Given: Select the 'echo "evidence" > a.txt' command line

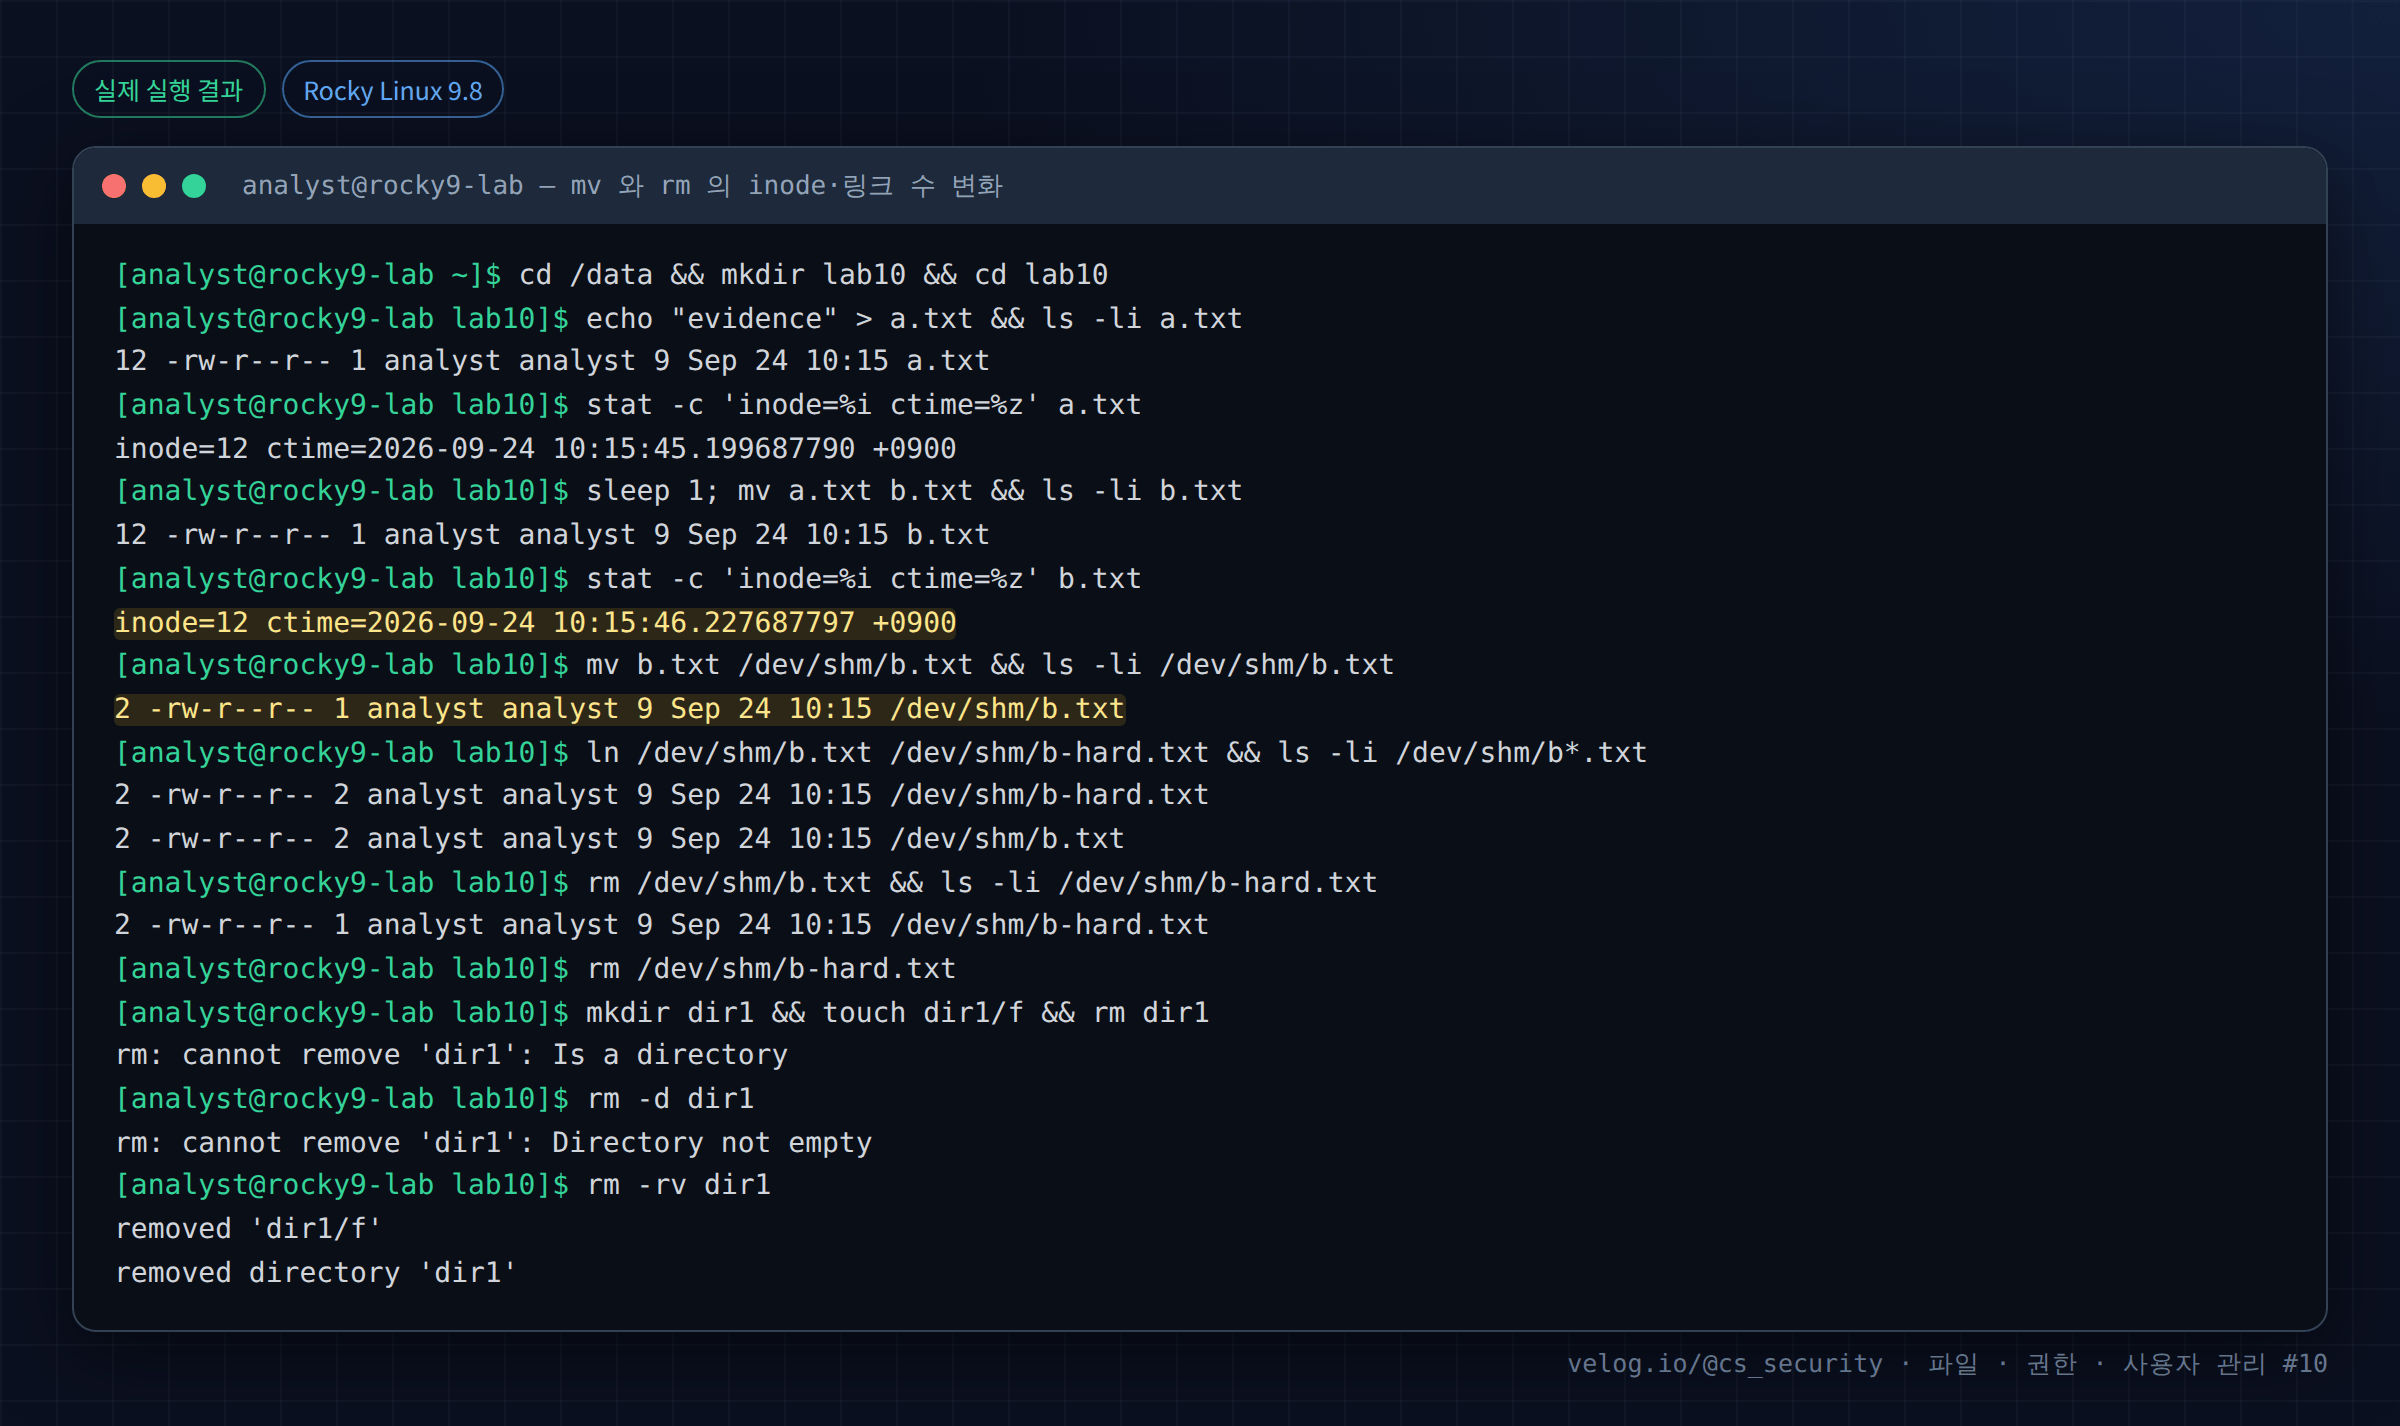Looking at the screenshot, I should pos(679,319).
